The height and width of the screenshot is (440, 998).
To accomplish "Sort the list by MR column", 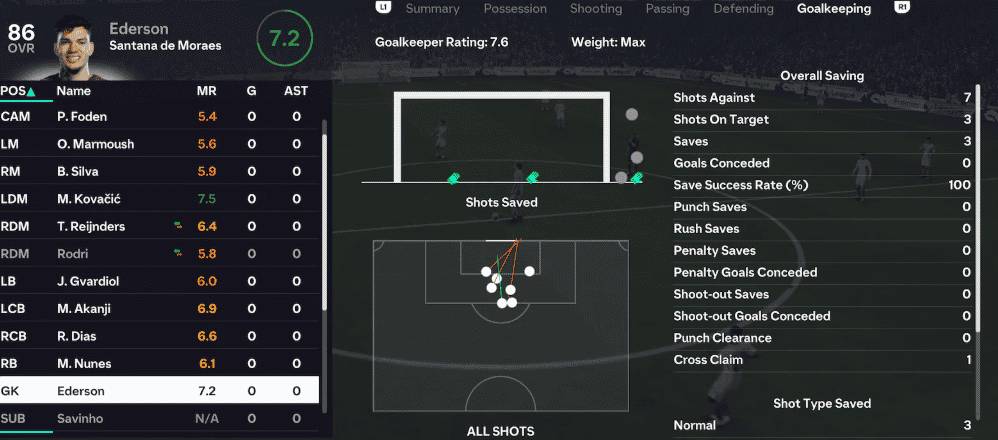I will [x=207, y=91].
